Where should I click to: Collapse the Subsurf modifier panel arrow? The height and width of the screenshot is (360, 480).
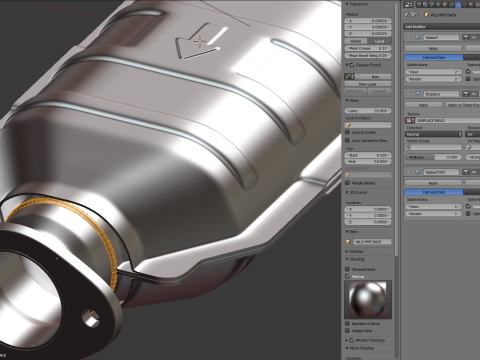pos(408,37)
